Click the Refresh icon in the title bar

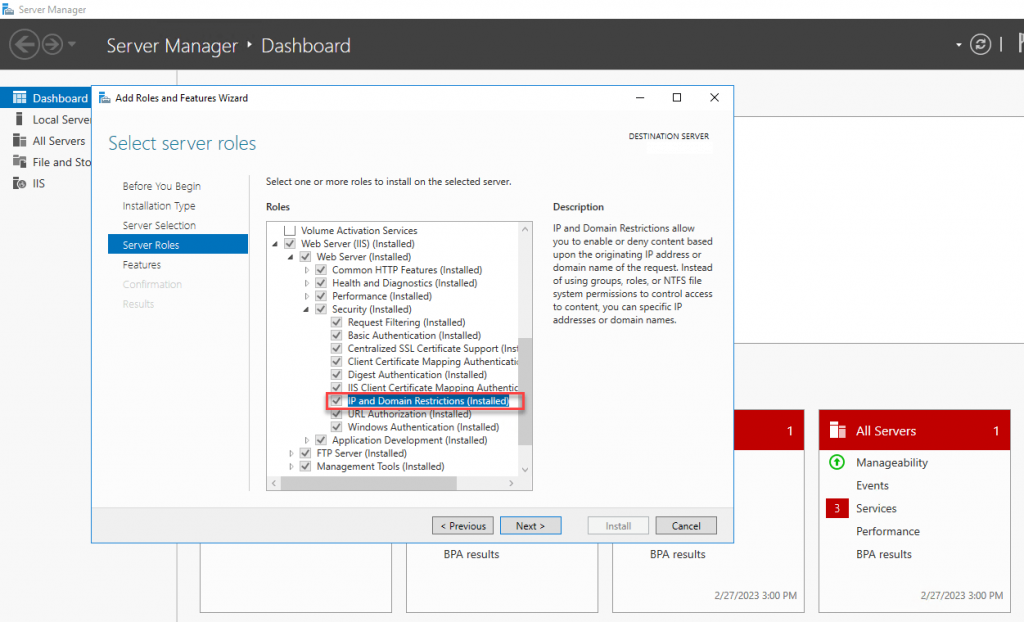[x=980, y=44]
